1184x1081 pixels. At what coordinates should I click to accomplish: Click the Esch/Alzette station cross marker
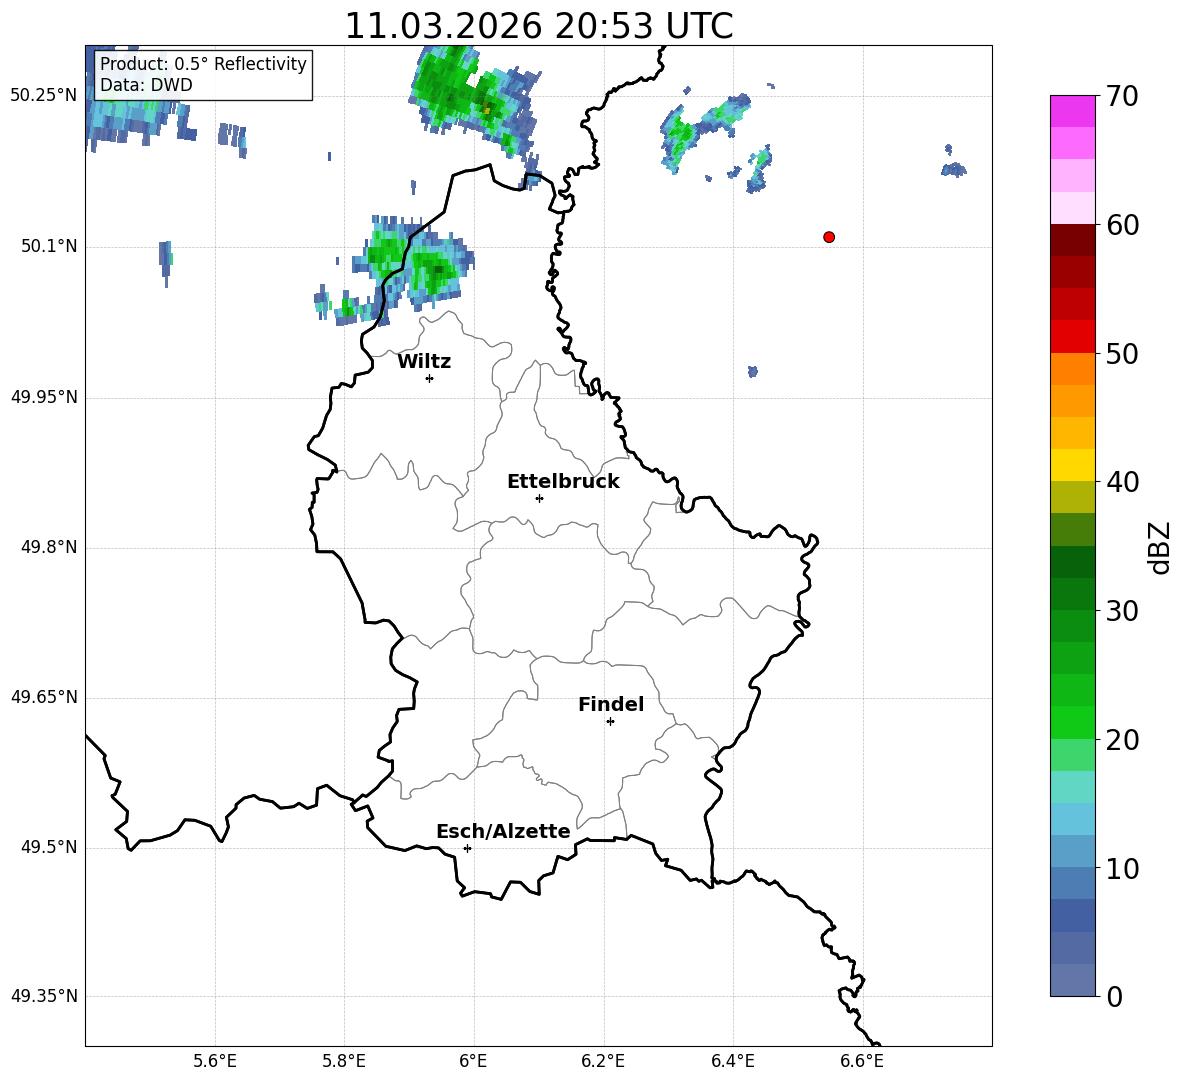click(x=467, y=848)
